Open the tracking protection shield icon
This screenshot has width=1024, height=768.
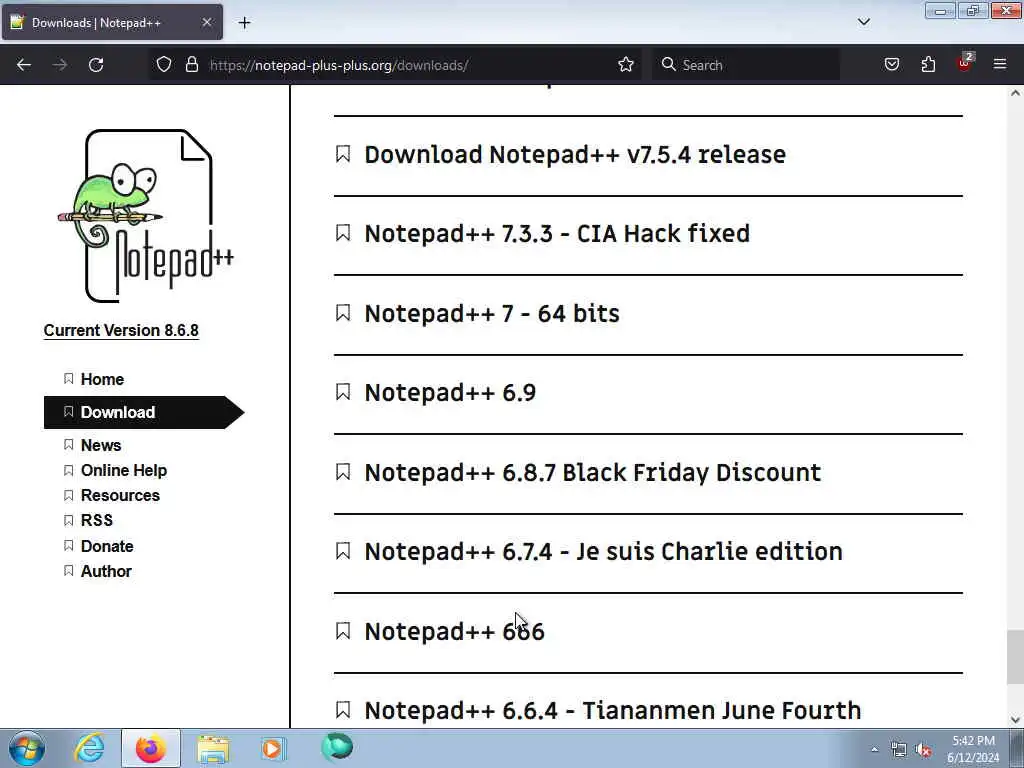164,65
